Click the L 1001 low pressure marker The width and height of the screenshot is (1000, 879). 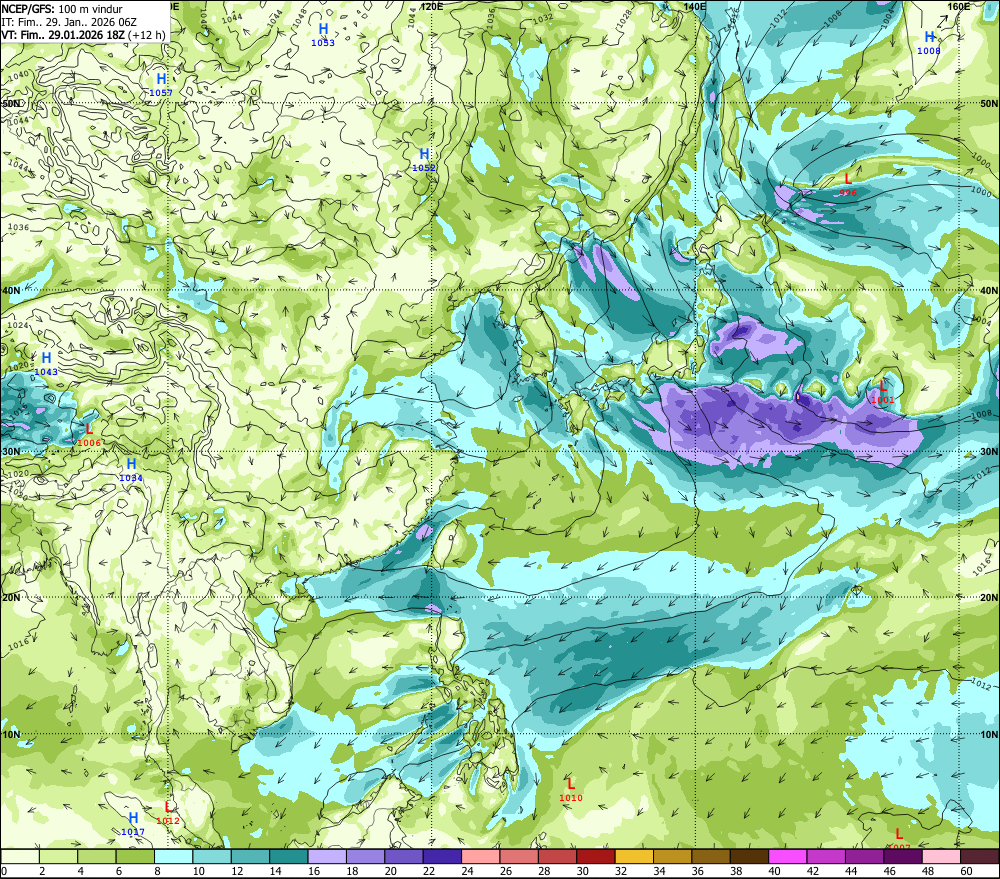tap(883, 392)
